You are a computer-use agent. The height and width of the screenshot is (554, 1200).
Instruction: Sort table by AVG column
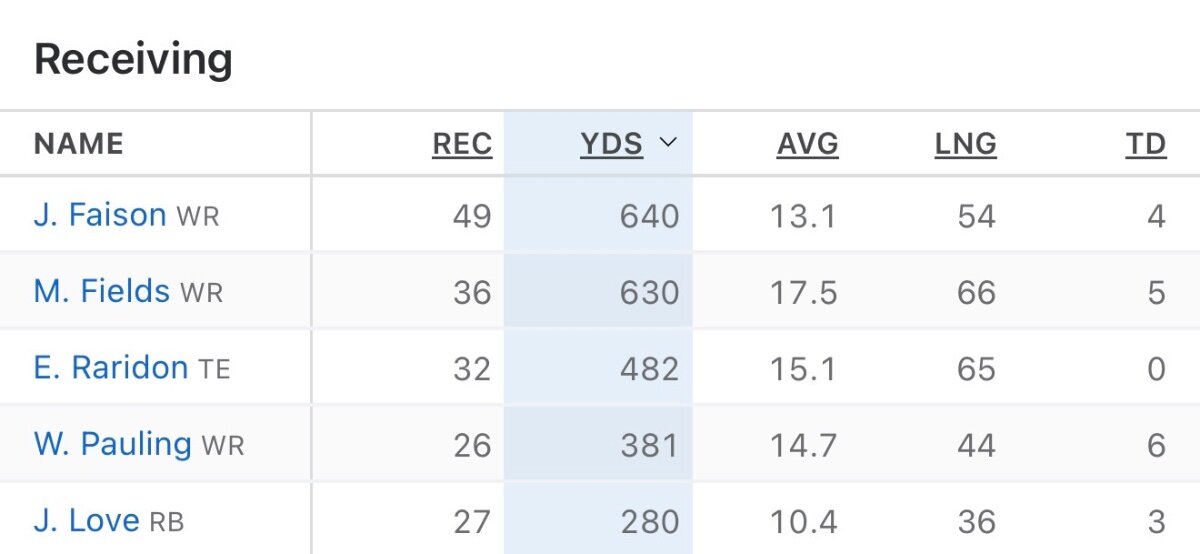click(808, 144)
